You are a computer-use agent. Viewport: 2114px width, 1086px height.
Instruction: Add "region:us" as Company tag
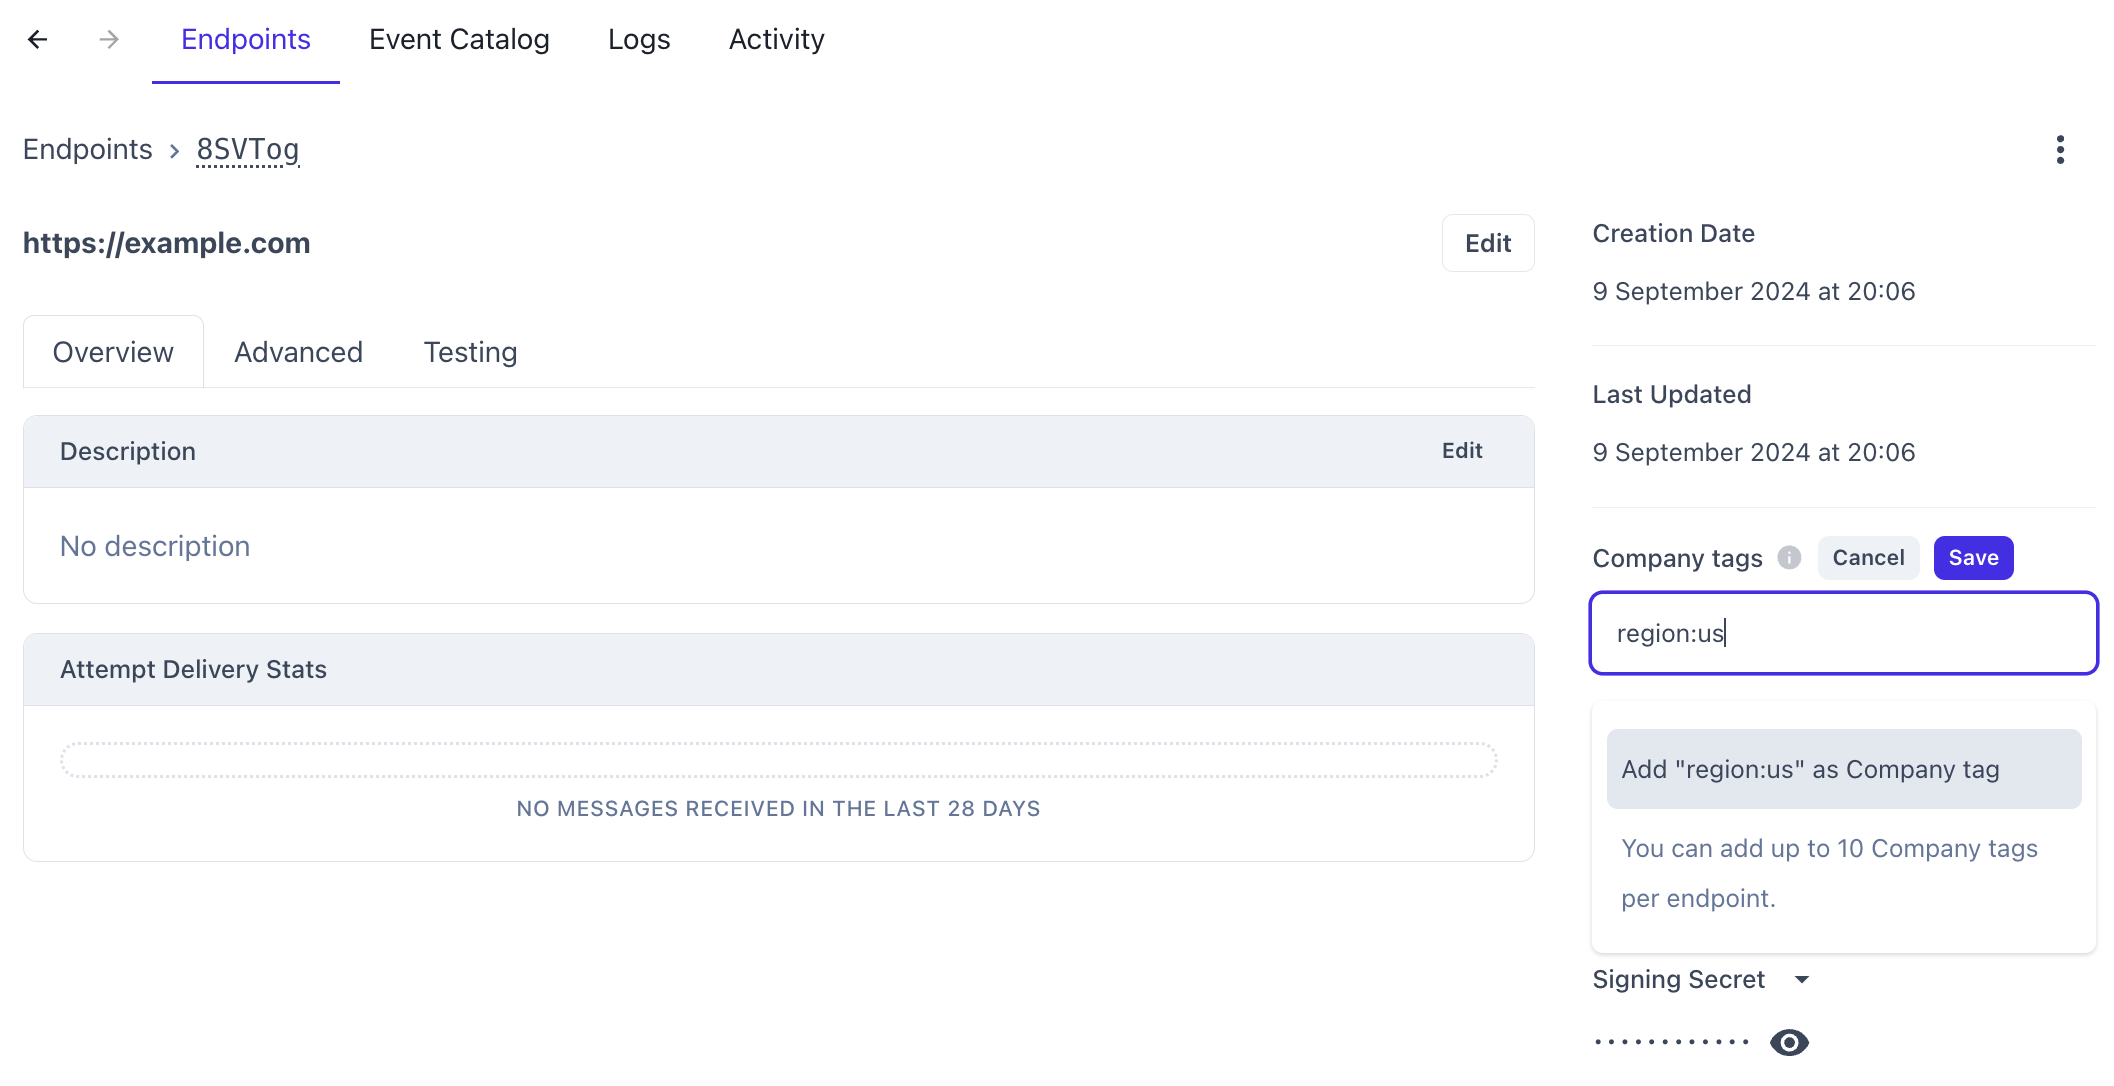point(1843,768)
